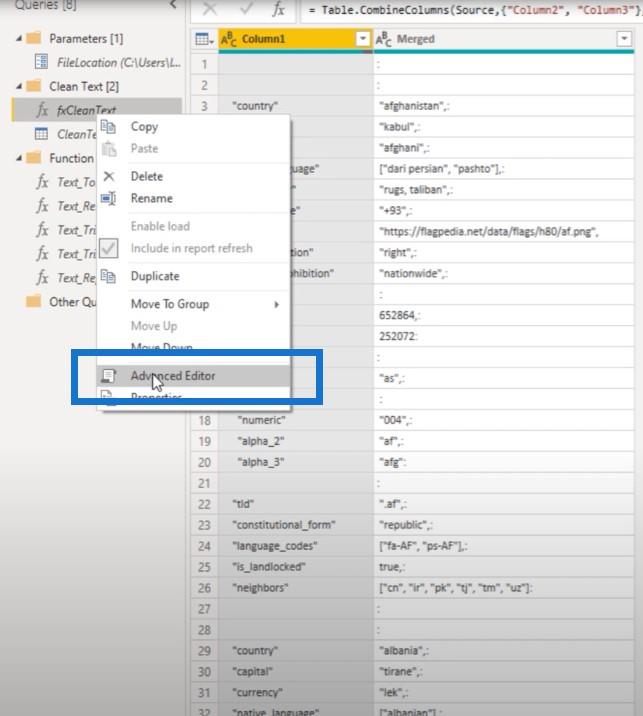Click the Duplicate icon in context menu
Viewport: 643px width, 716px height.
click(108, 276)
